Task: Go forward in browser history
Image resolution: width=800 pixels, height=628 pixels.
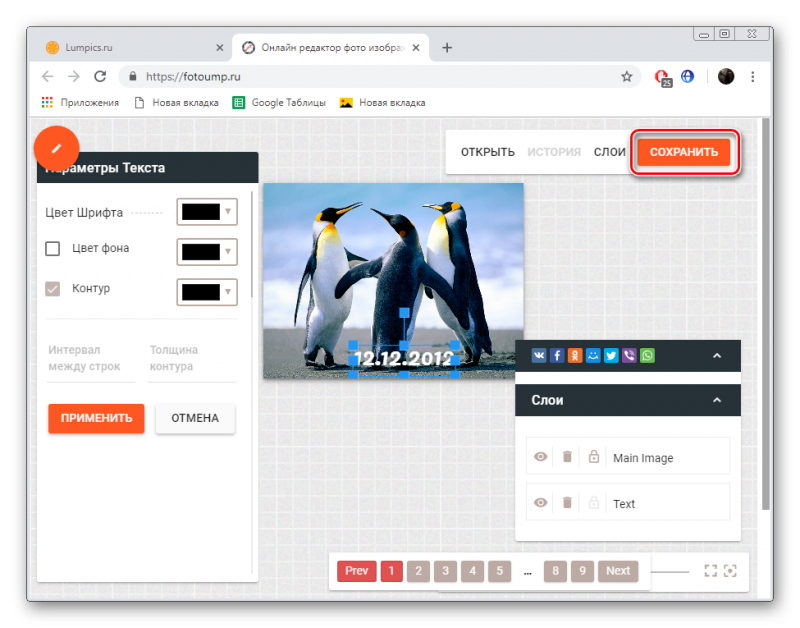Action: (74, 77)
